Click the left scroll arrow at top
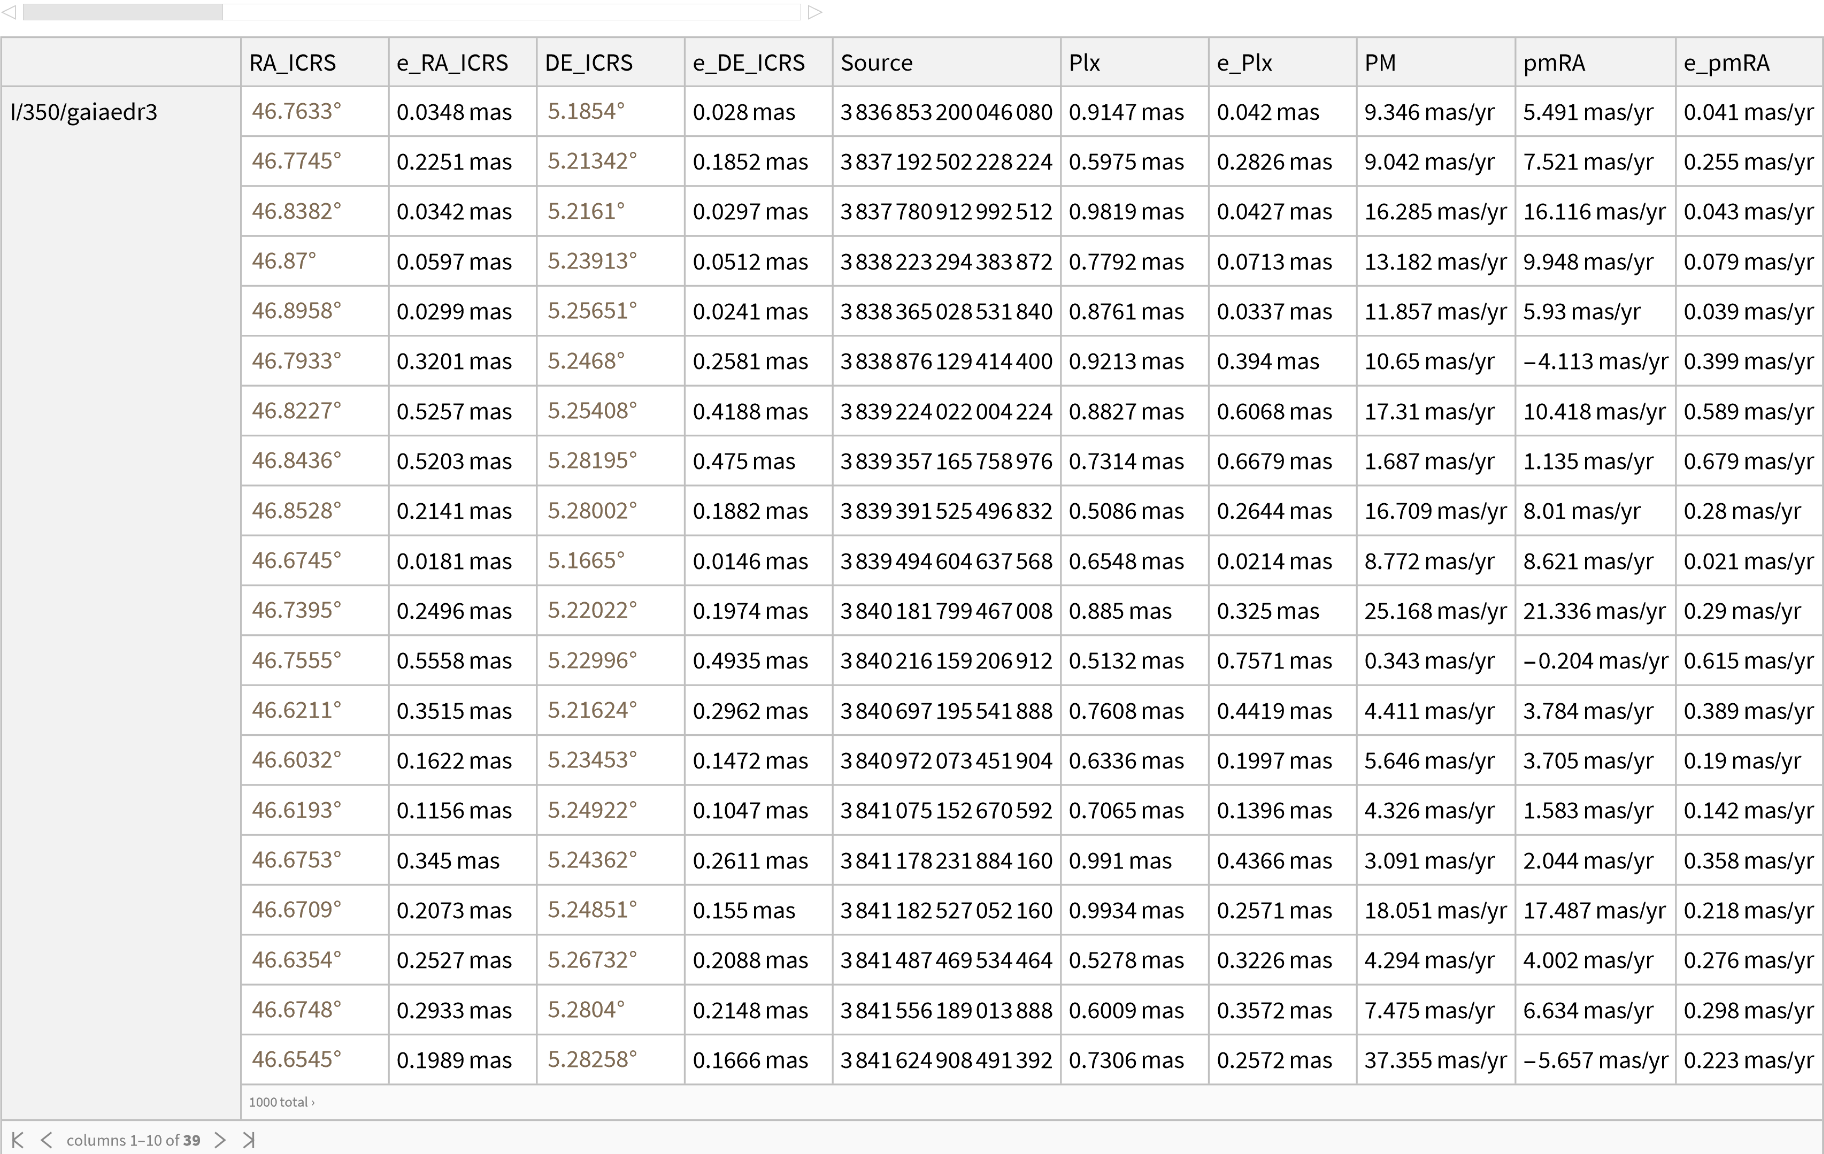Viewport: 1824px width, 1154px height. (x=8, y=12)
